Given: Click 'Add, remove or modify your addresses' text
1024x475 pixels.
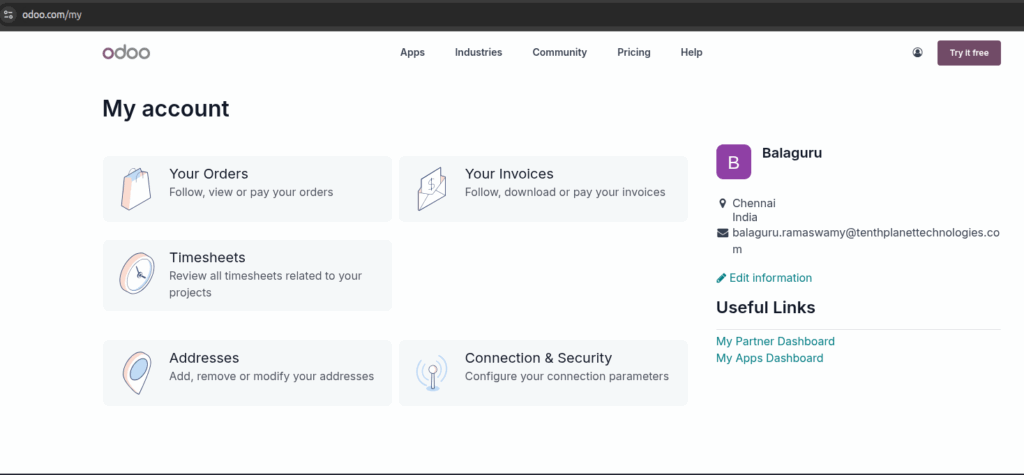Looking at the screenshot, I should point(272,377).
